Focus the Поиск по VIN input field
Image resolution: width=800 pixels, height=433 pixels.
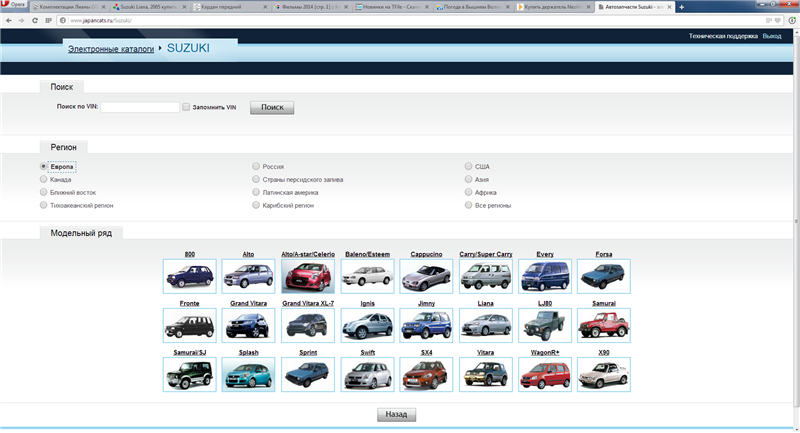[140, 107]
